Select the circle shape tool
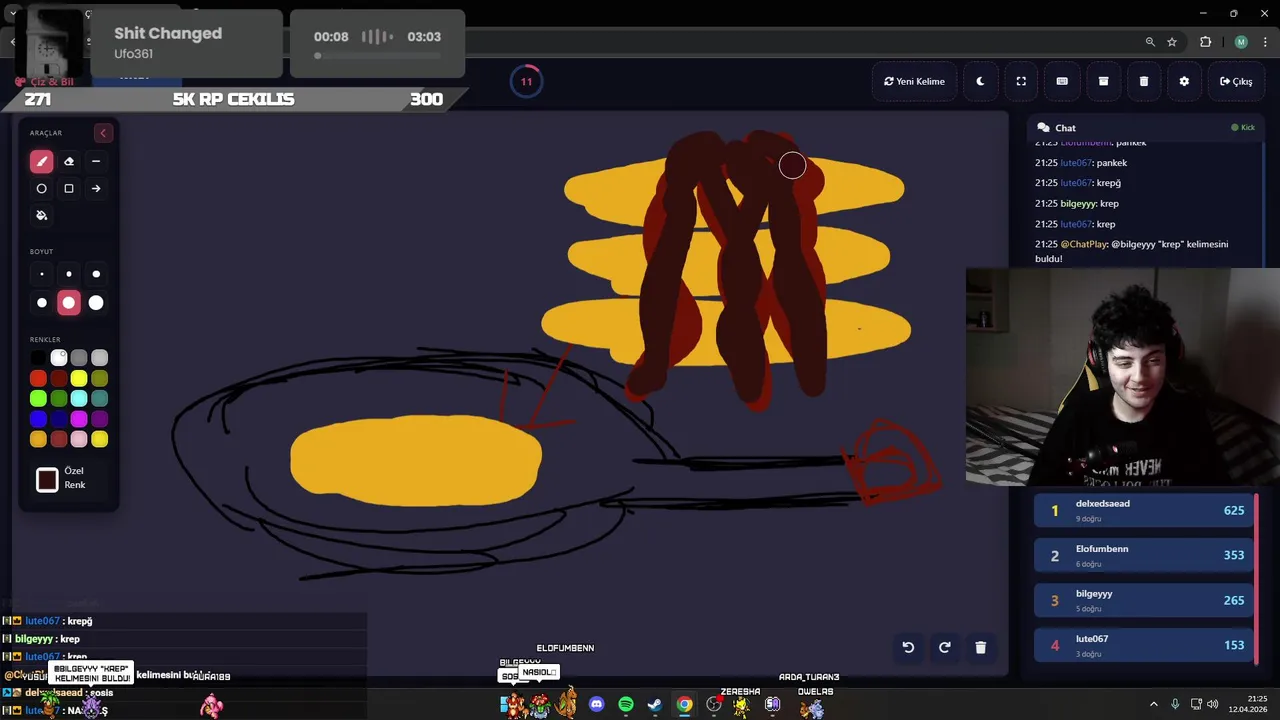This screenshot has width=1280, height=720. 41,188
